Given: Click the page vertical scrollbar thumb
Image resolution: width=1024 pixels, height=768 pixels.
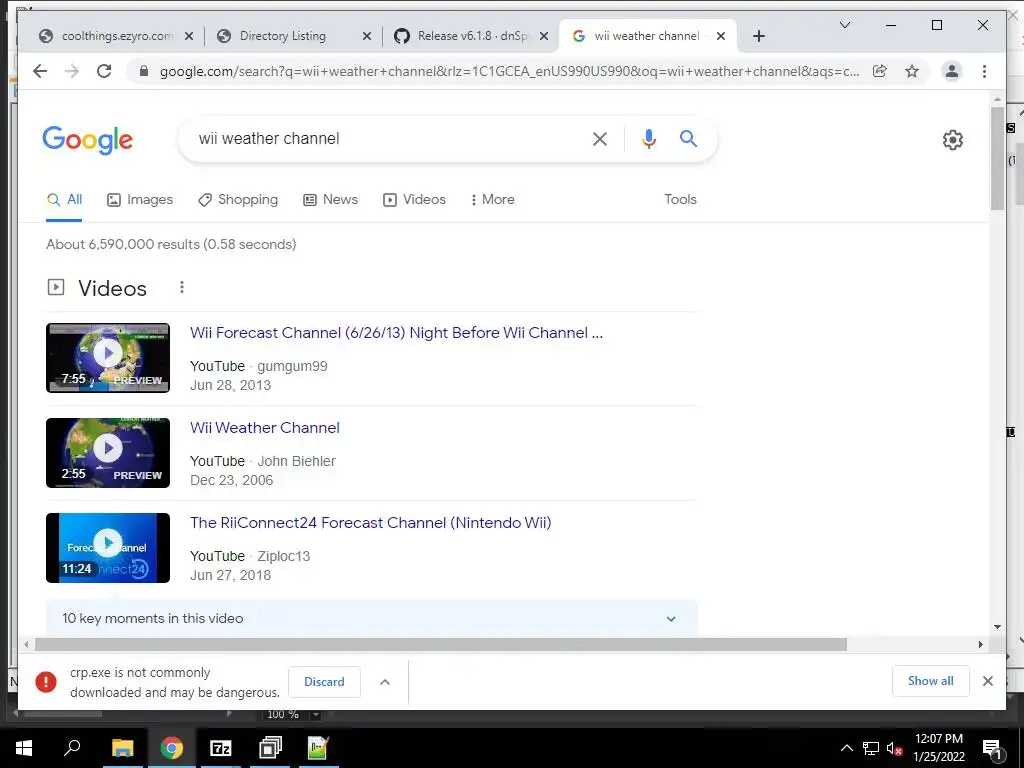Looking at the screenshot, I should [997, 159].
